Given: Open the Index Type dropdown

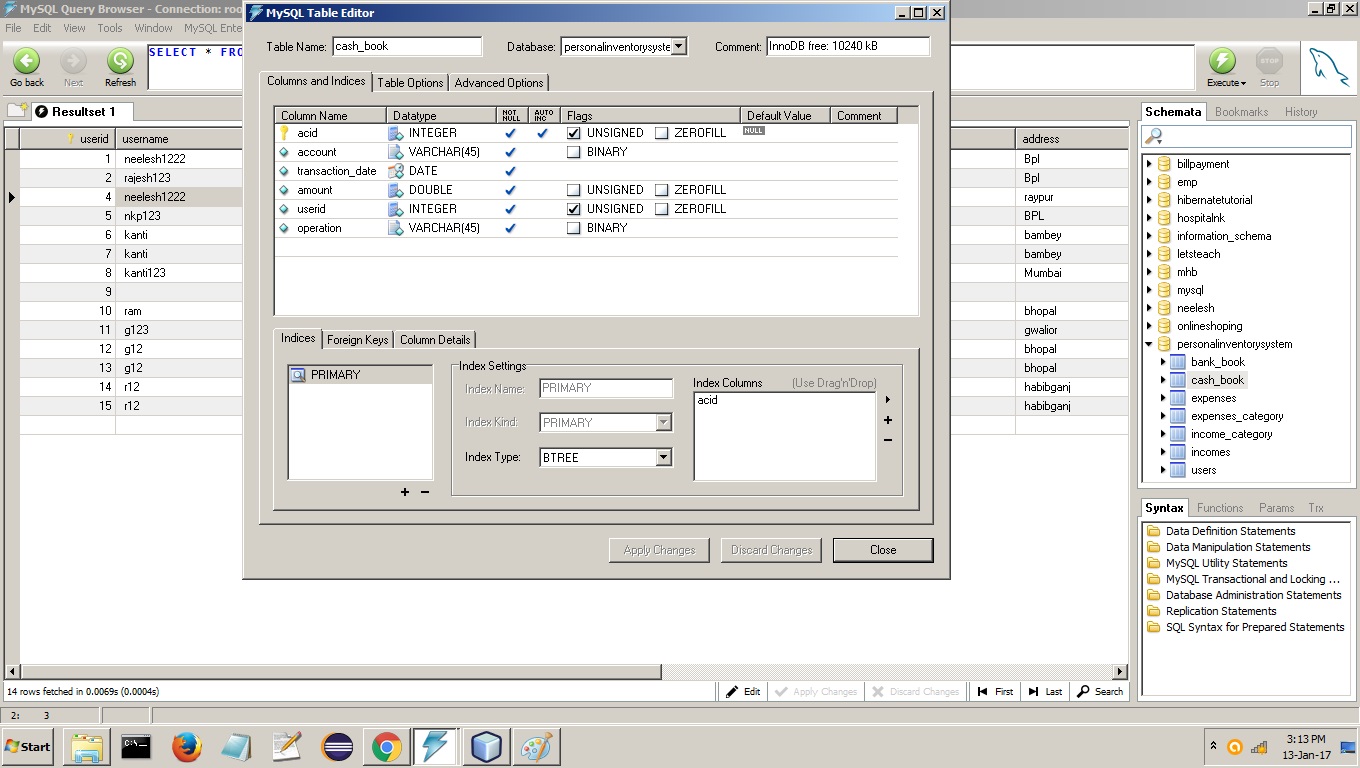Looking at the screenshot, I should (x=663, y=457).
